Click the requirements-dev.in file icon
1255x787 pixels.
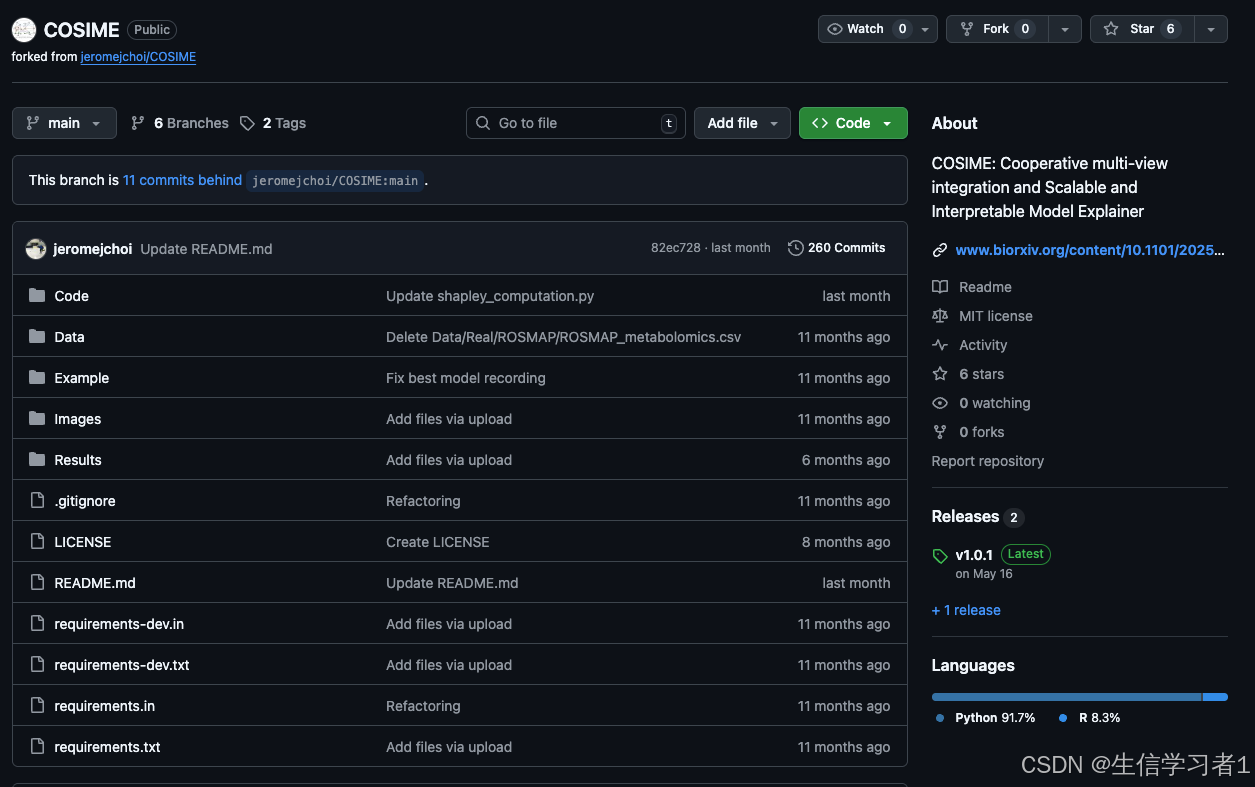(37, 624)
